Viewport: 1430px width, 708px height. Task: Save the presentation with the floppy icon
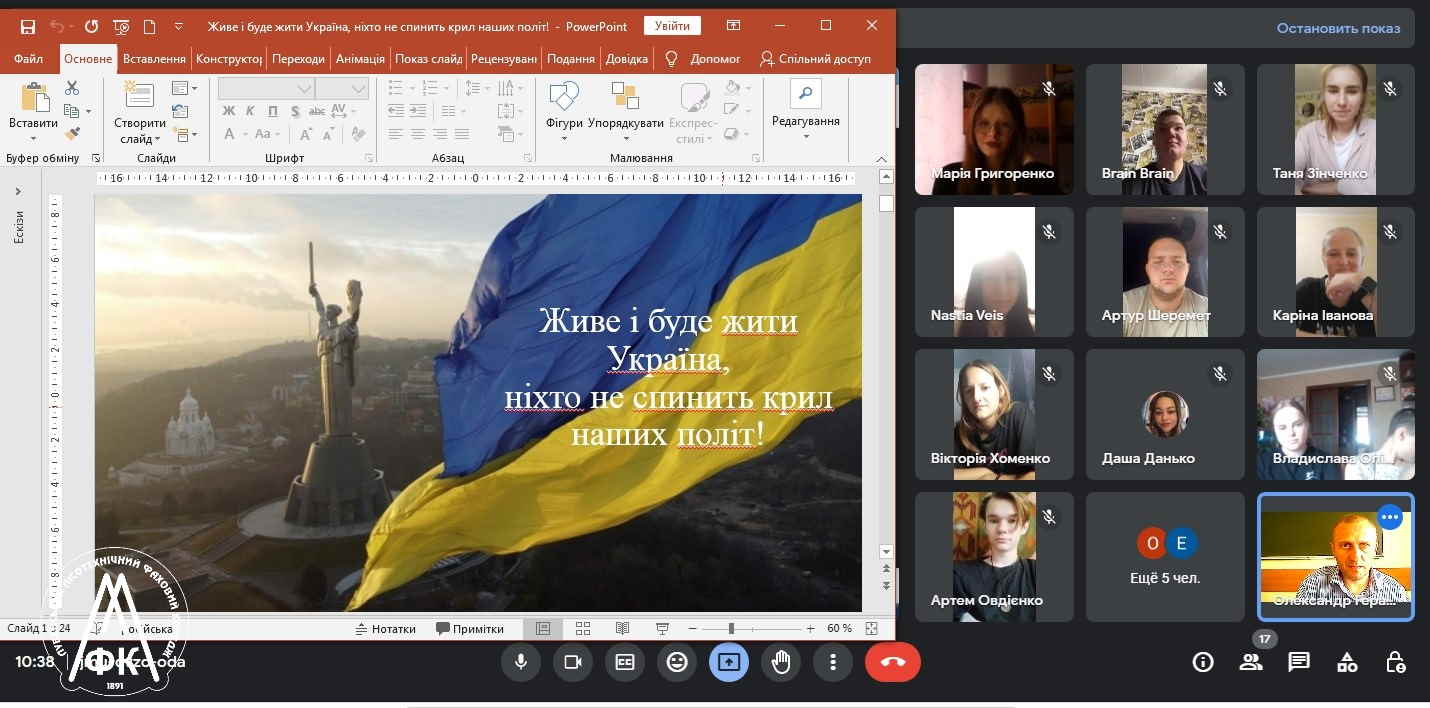27,26
